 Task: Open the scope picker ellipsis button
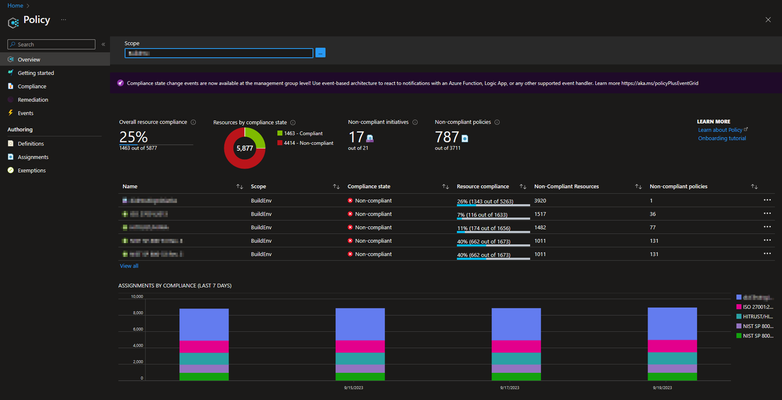321,53
